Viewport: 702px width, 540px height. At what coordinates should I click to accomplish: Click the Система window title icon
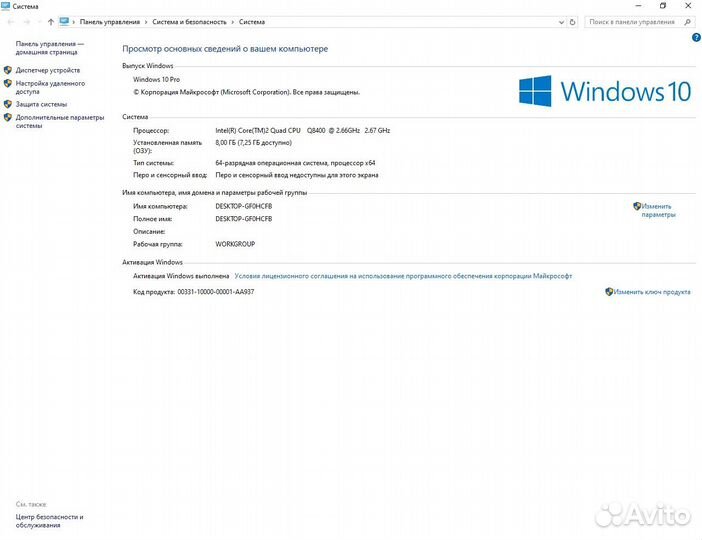click(x=5, y=6)
